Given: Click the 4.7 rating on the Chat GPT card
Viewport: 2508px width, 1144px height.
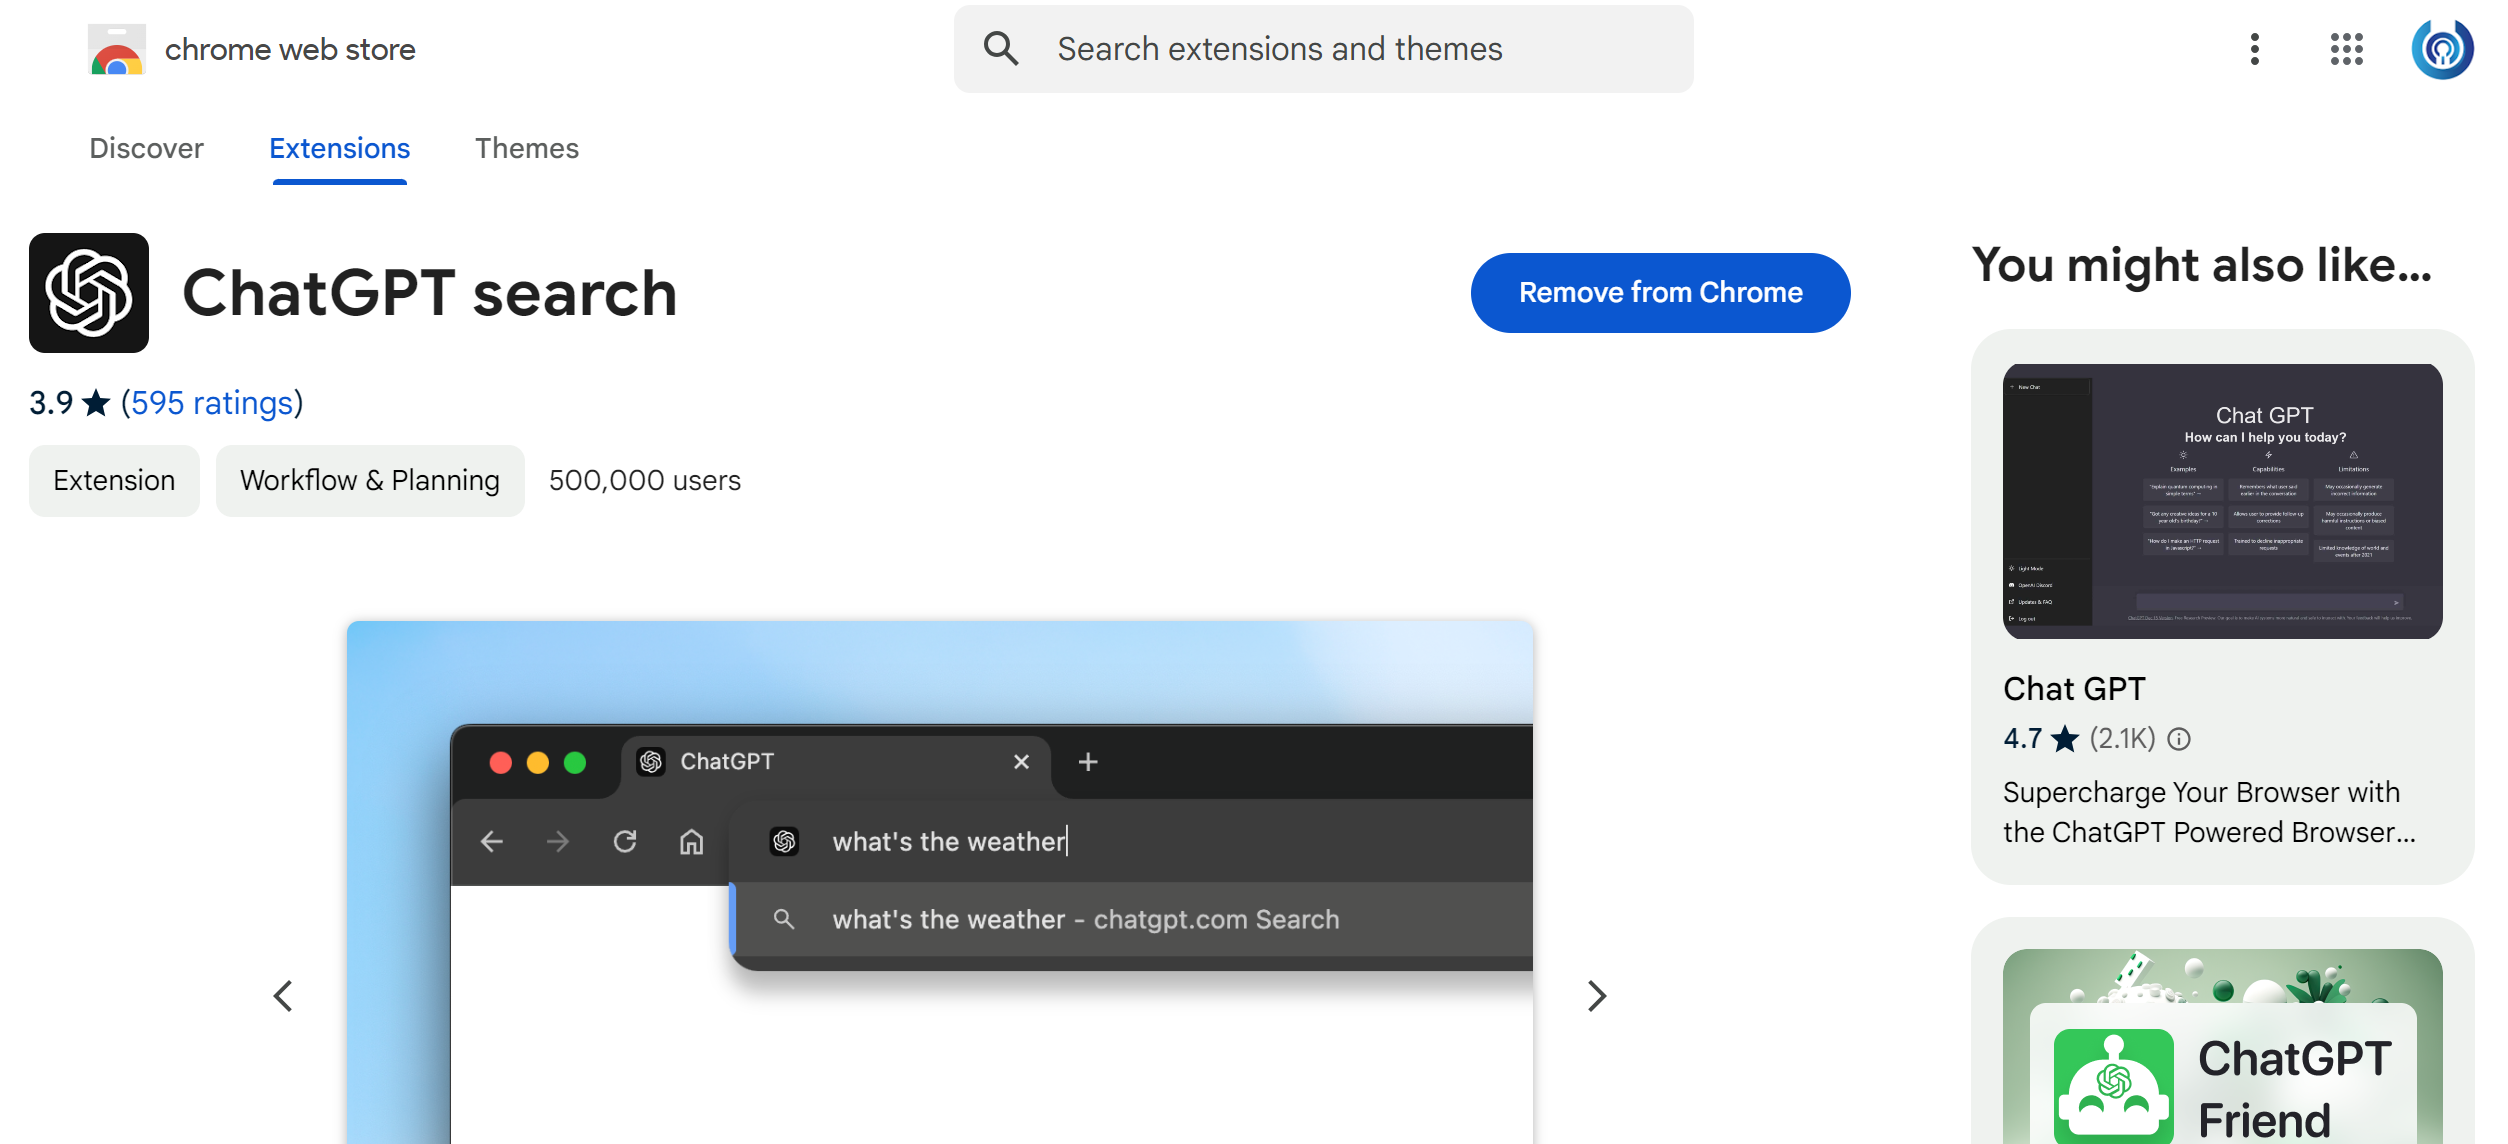Looking at the screenshot, I should (2022, 739).
